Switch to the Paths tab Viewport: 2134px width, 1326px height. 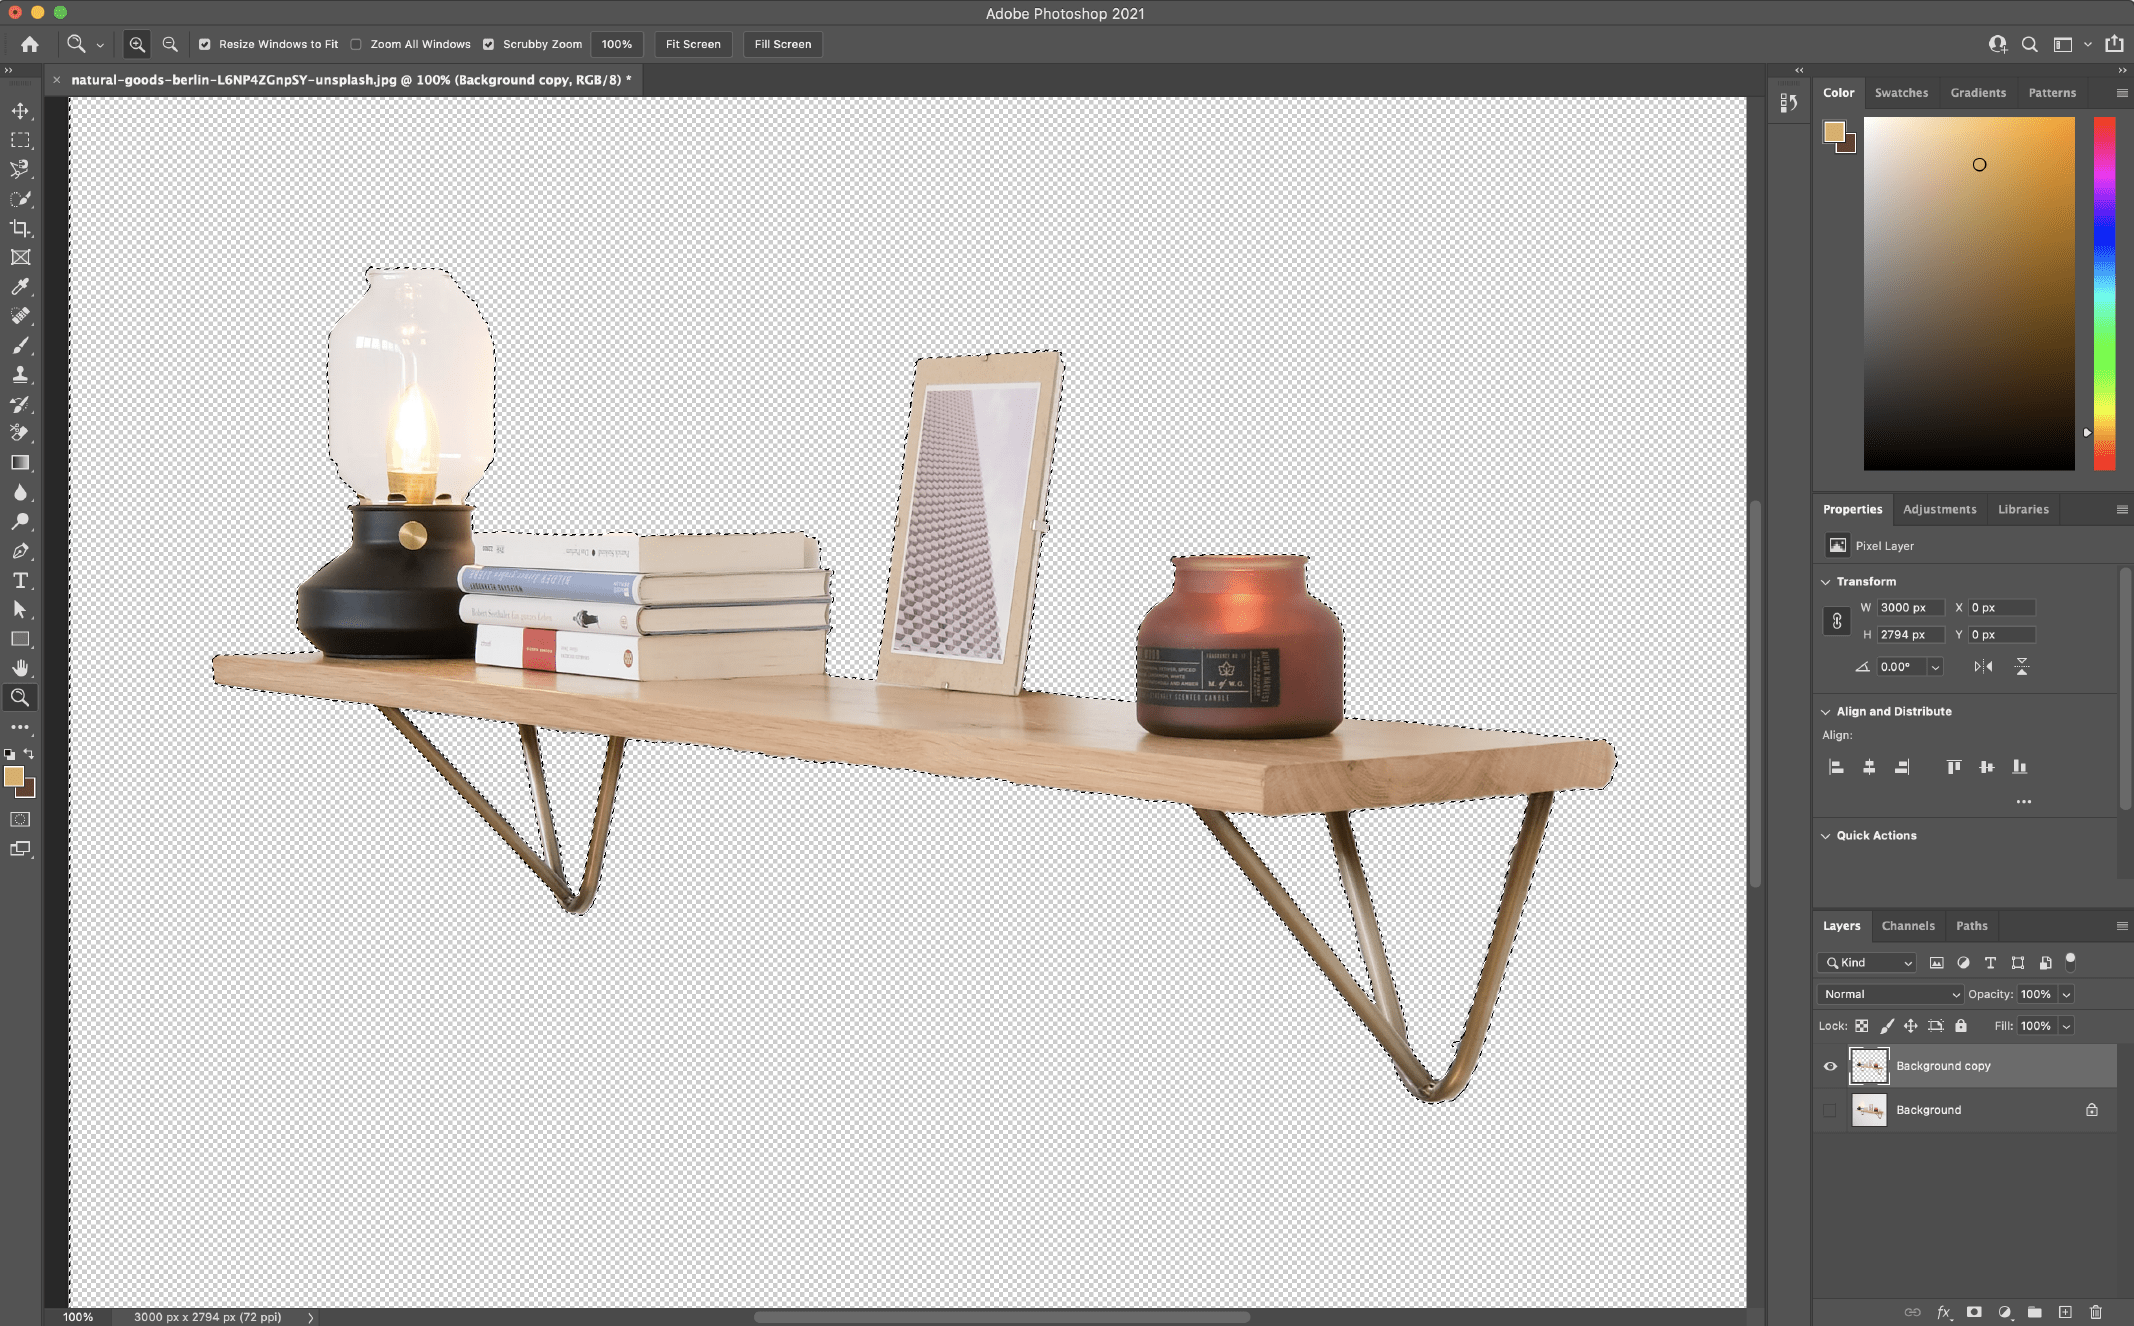1971,924
